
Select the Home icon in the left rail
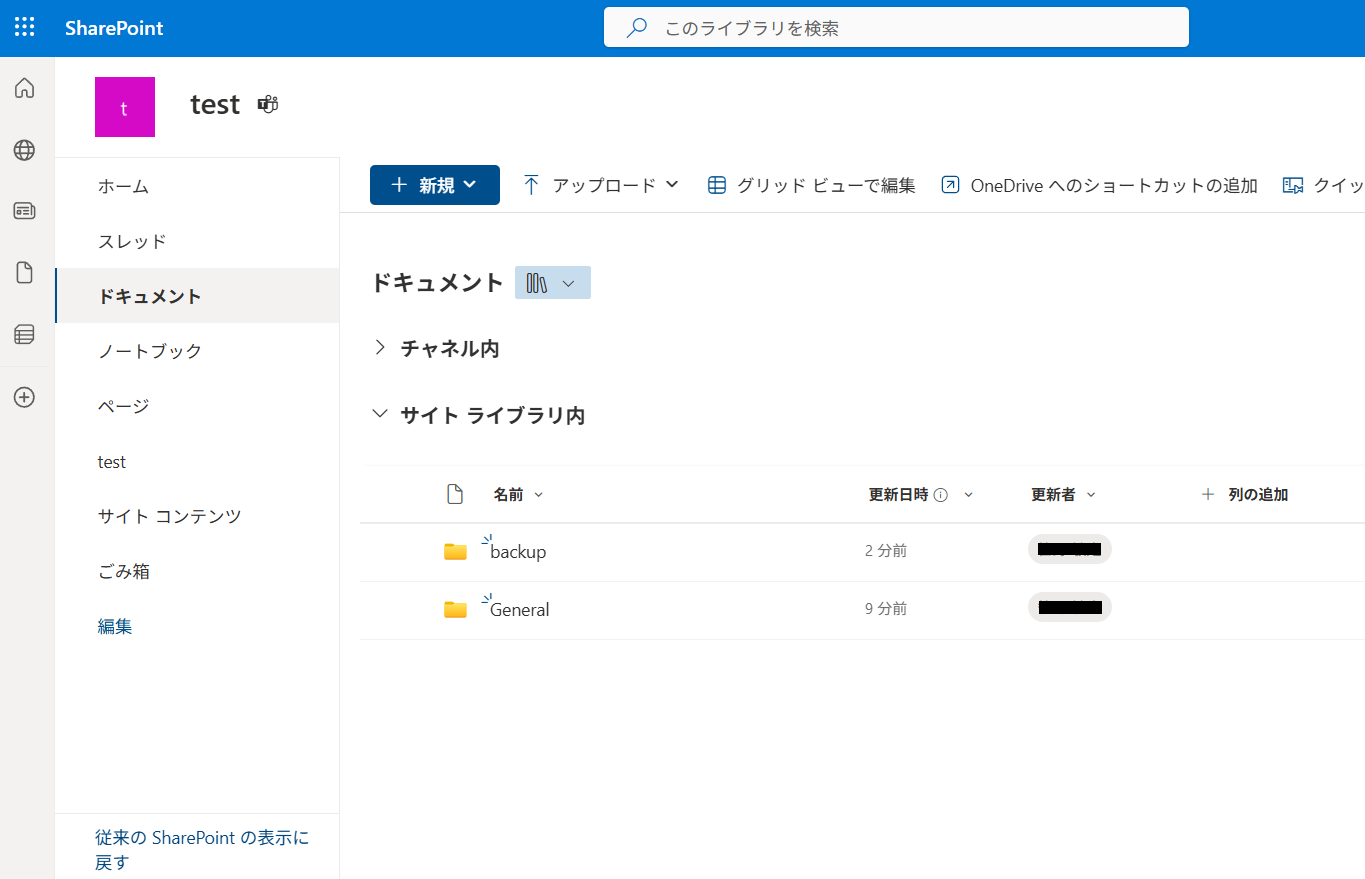click(23, 88)
